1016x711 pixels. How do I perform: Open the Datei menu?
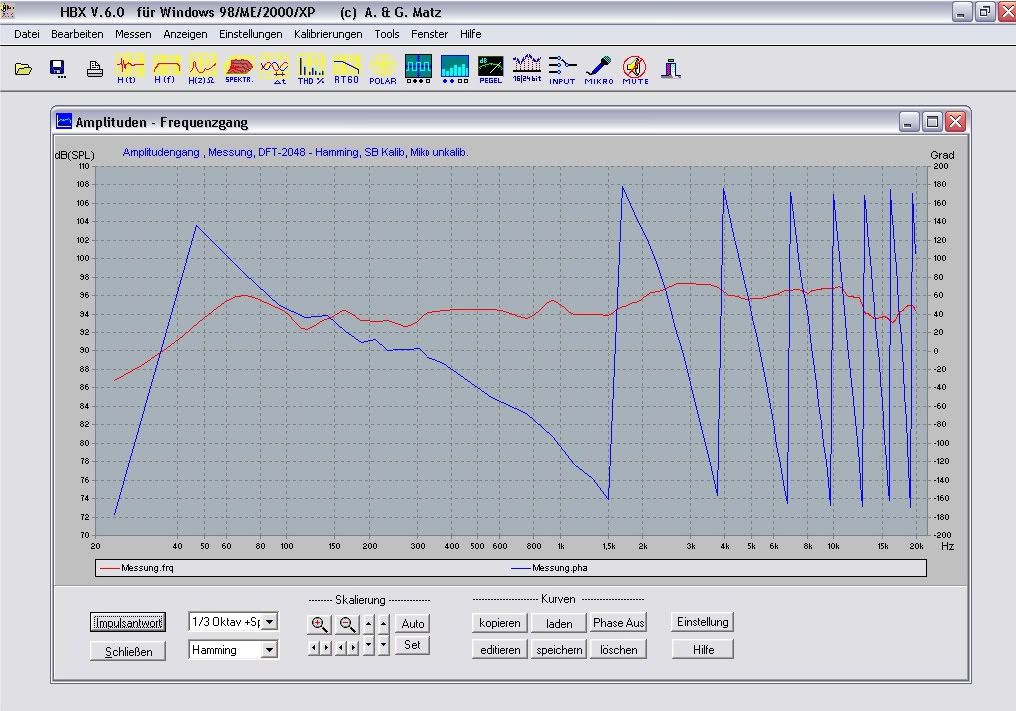tap(27, 34)
